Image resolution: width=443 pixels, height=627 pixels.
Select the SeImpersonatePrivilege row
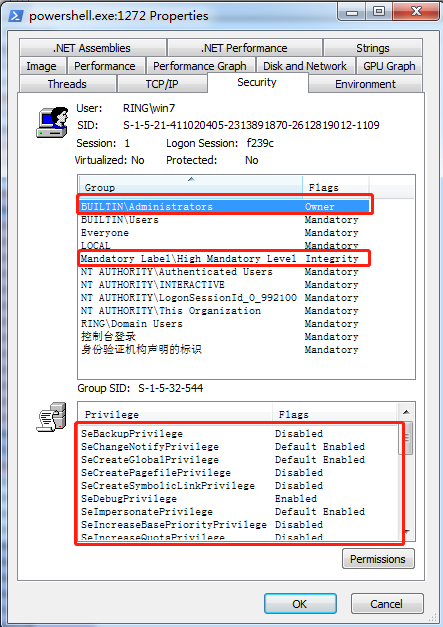click(239, 511)
